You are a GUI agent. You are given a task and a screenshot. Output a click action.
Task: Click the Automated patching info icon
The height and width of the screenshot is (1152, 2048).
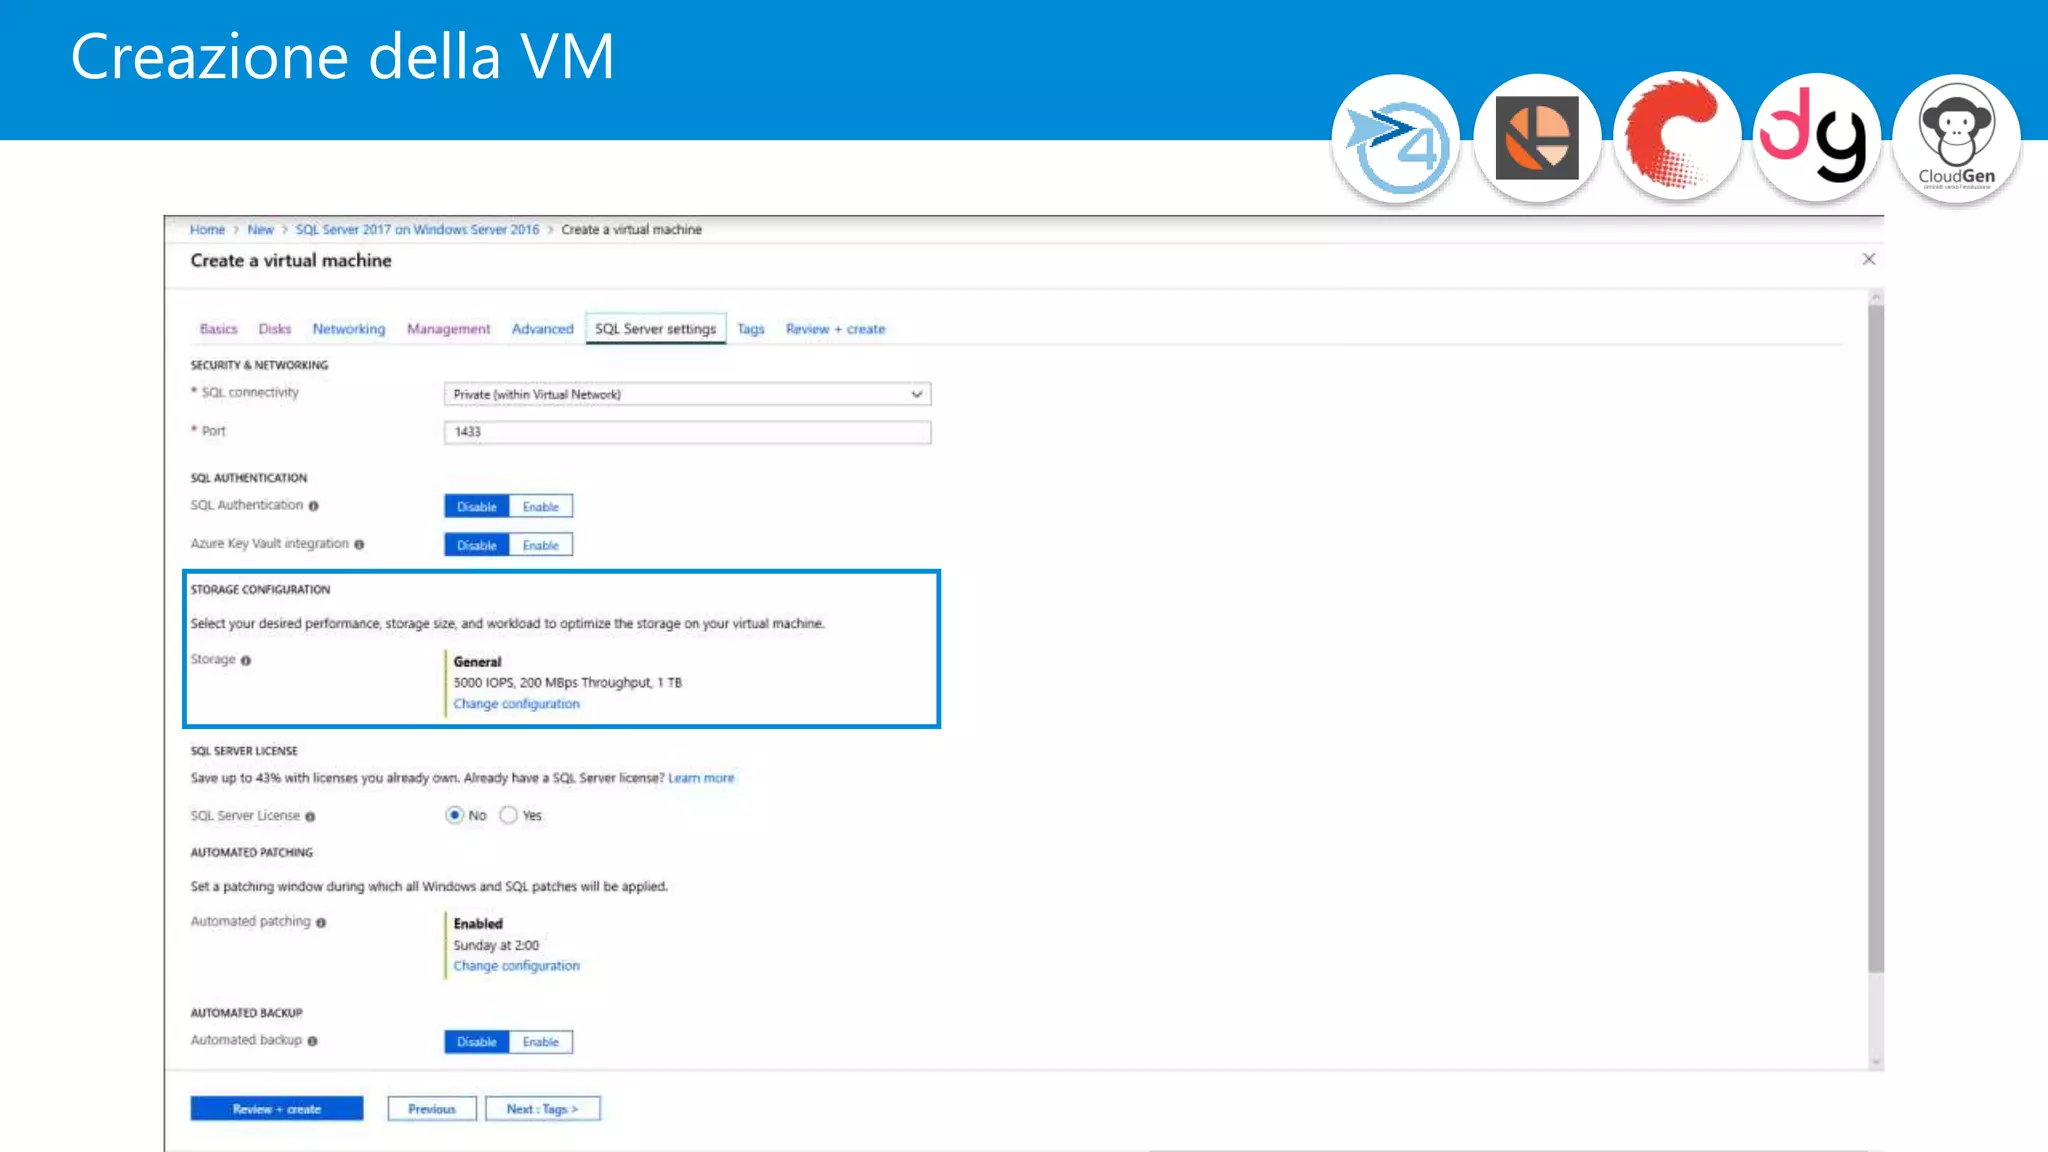coord(321,923)
